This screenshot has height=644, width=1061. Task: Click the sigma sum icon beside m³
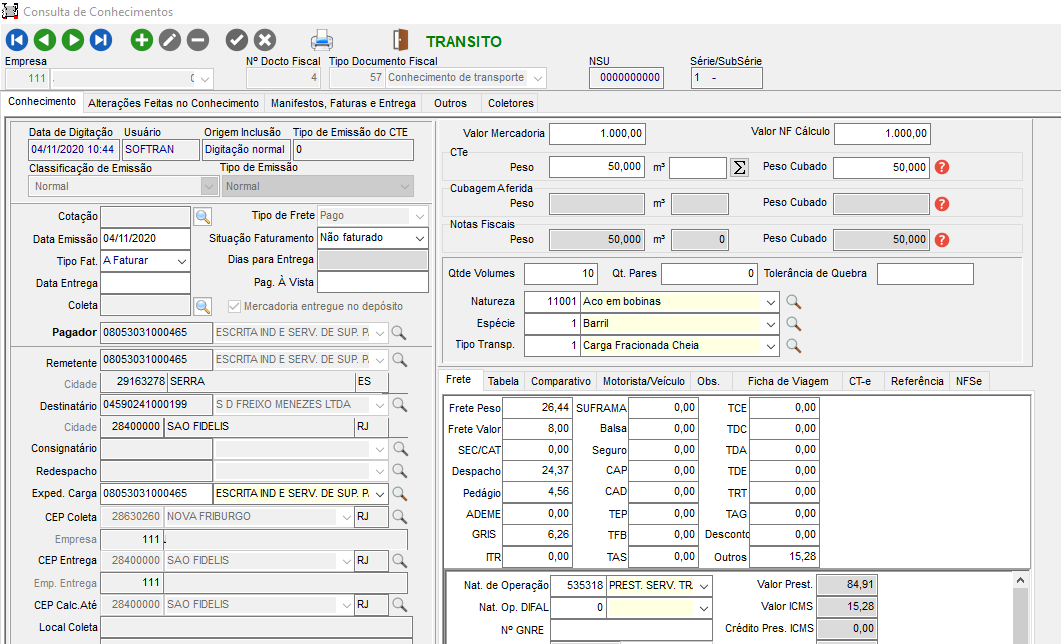coord(739,168)
